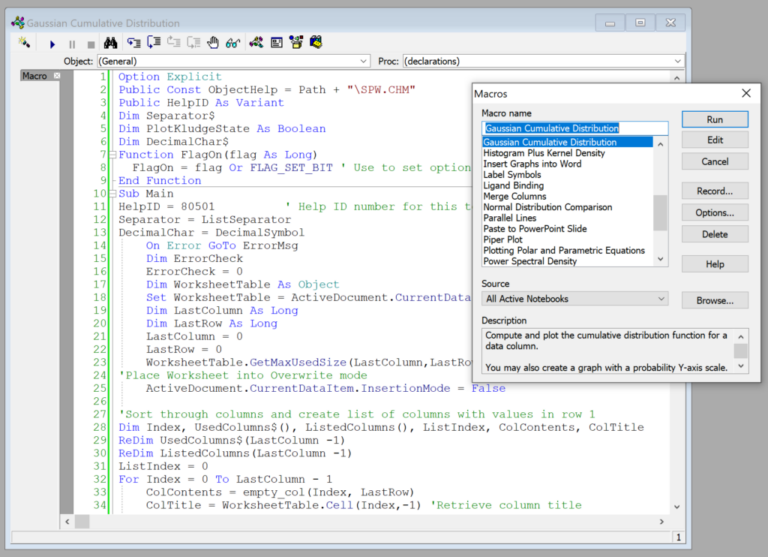Collapse the Function FlagOn code block
This screenshot has width=768, height=557.
112,154
